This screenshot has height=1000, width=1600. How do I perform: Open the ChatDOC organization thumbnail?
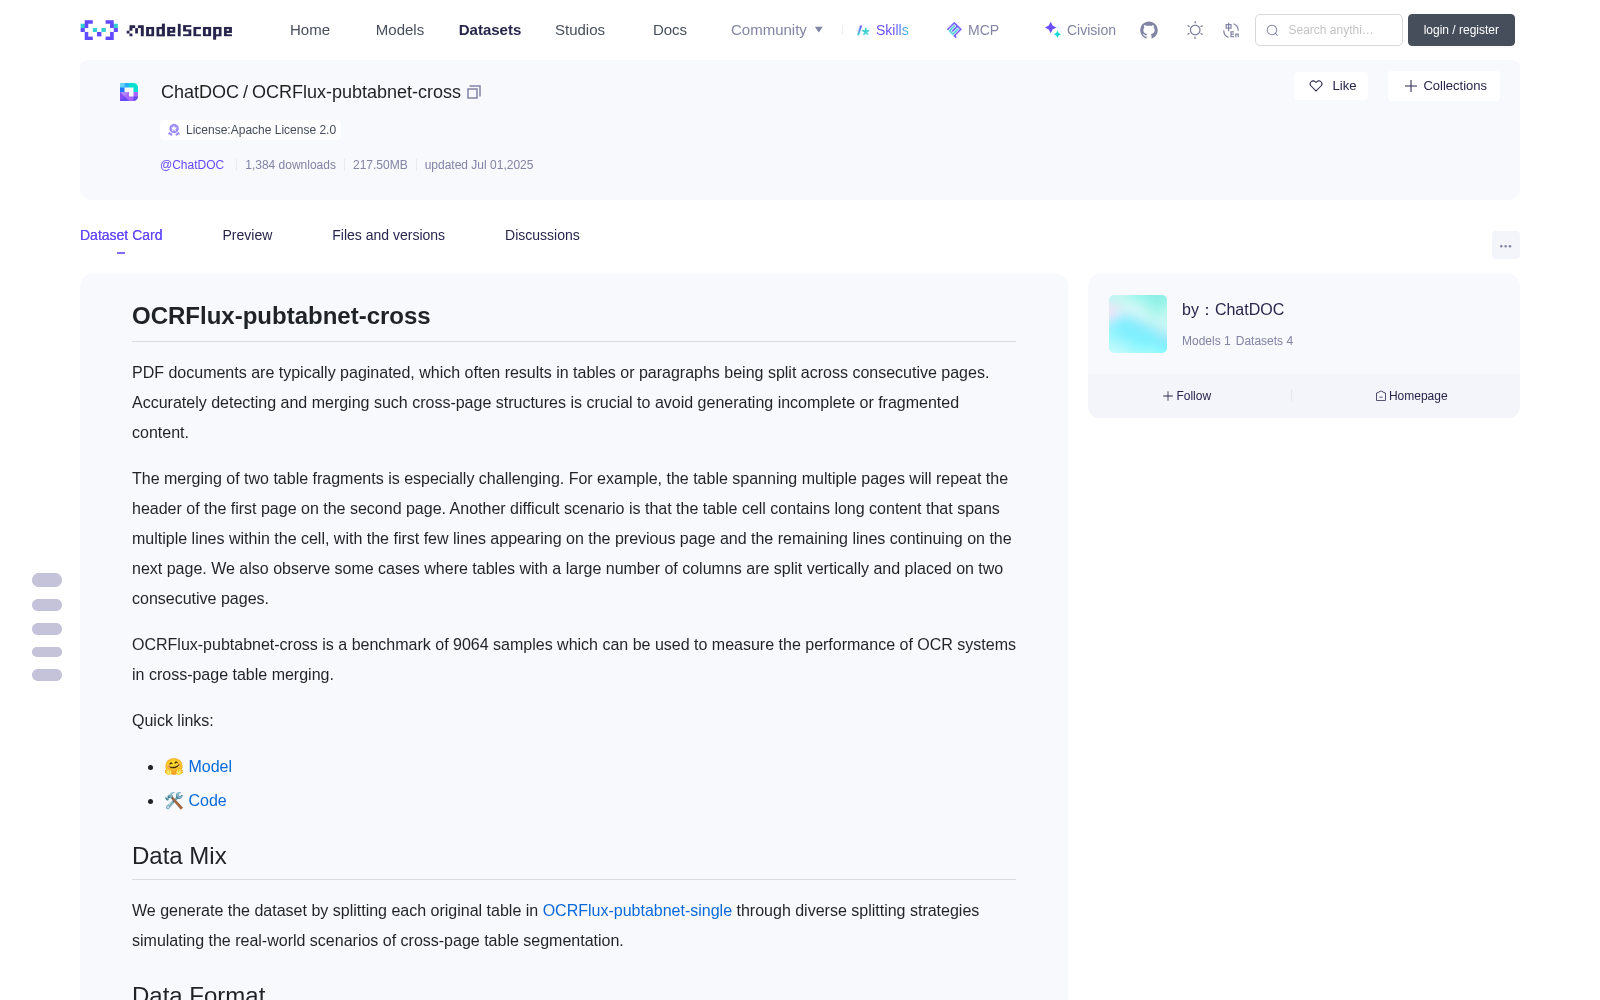(1138, 324)
